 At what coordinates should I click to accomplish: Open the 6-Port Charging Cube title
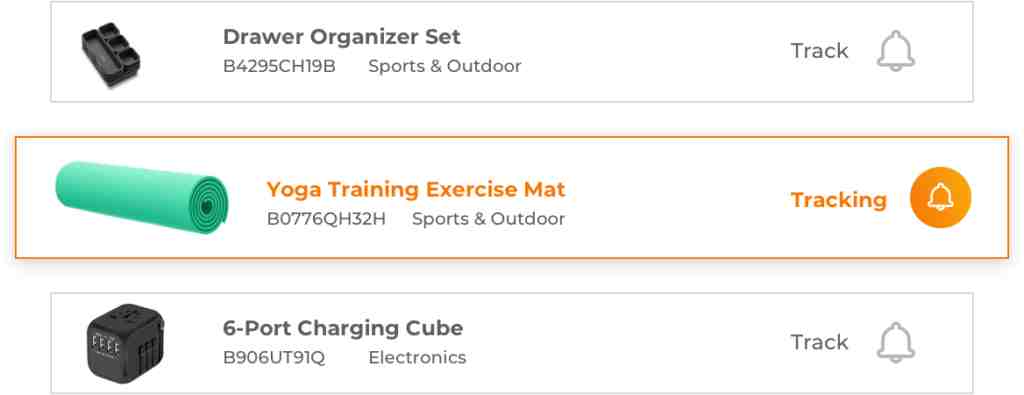click(343, 328)
